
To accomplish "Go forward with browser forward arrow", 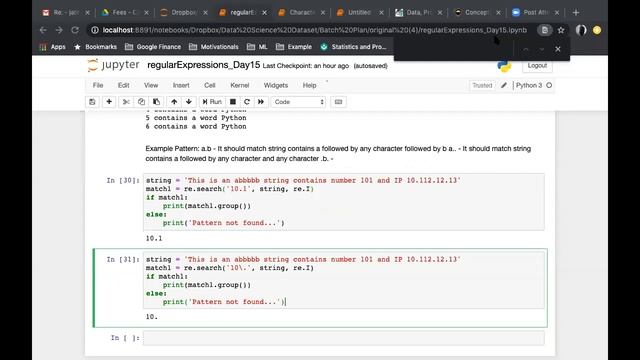I will (59, 30).
